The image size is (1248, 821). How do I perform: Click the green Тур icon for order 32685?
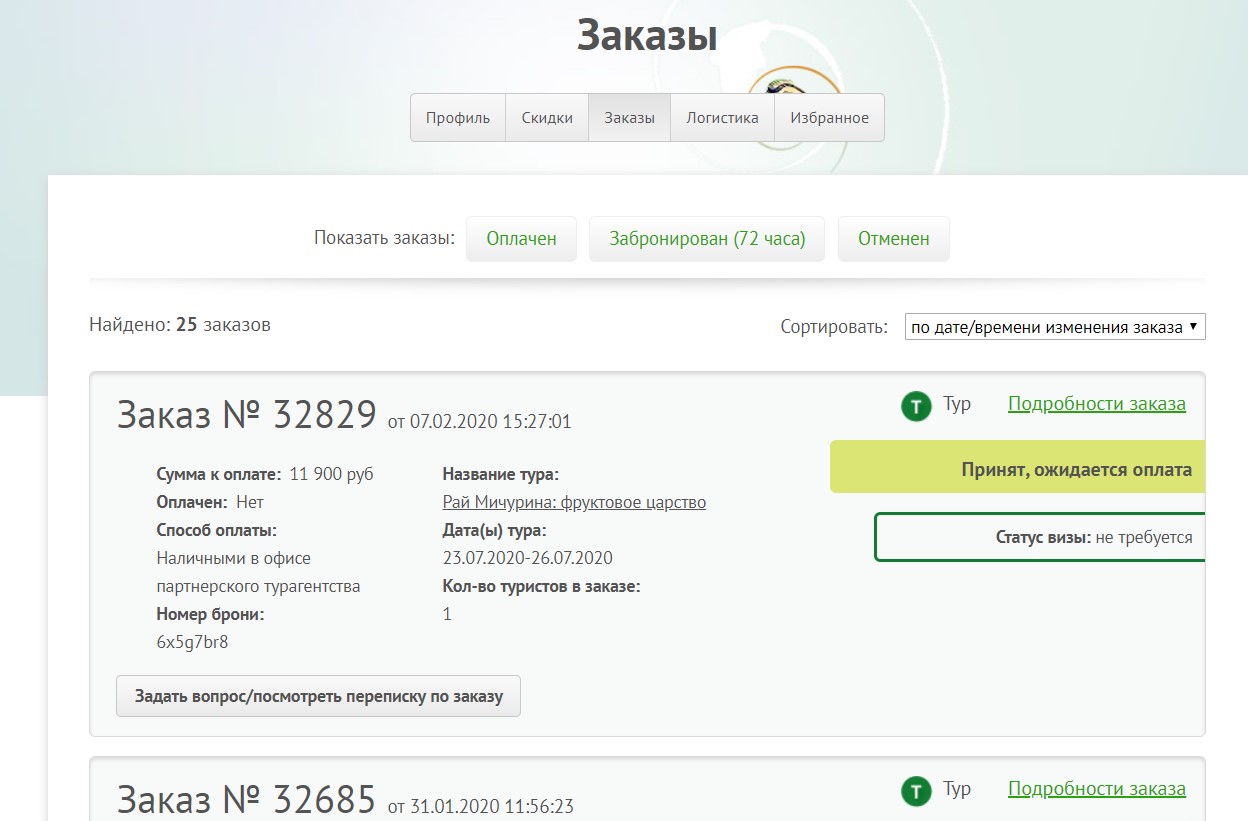point(916,791)
